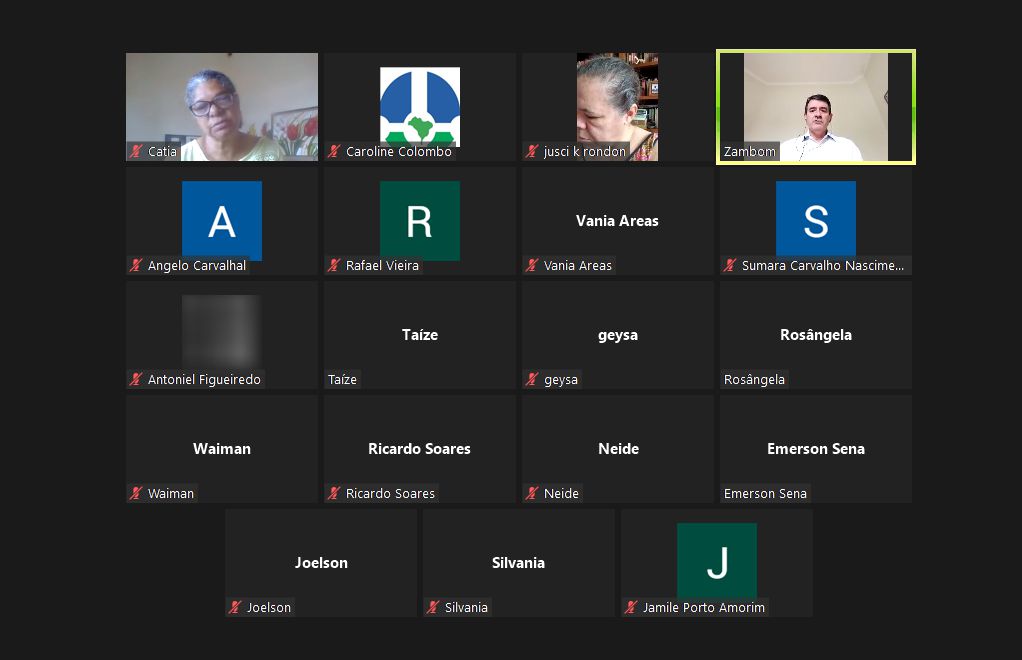The image size is (1022, 660).
Task: Click the Zambom name label
Action: tap(750, 152)
